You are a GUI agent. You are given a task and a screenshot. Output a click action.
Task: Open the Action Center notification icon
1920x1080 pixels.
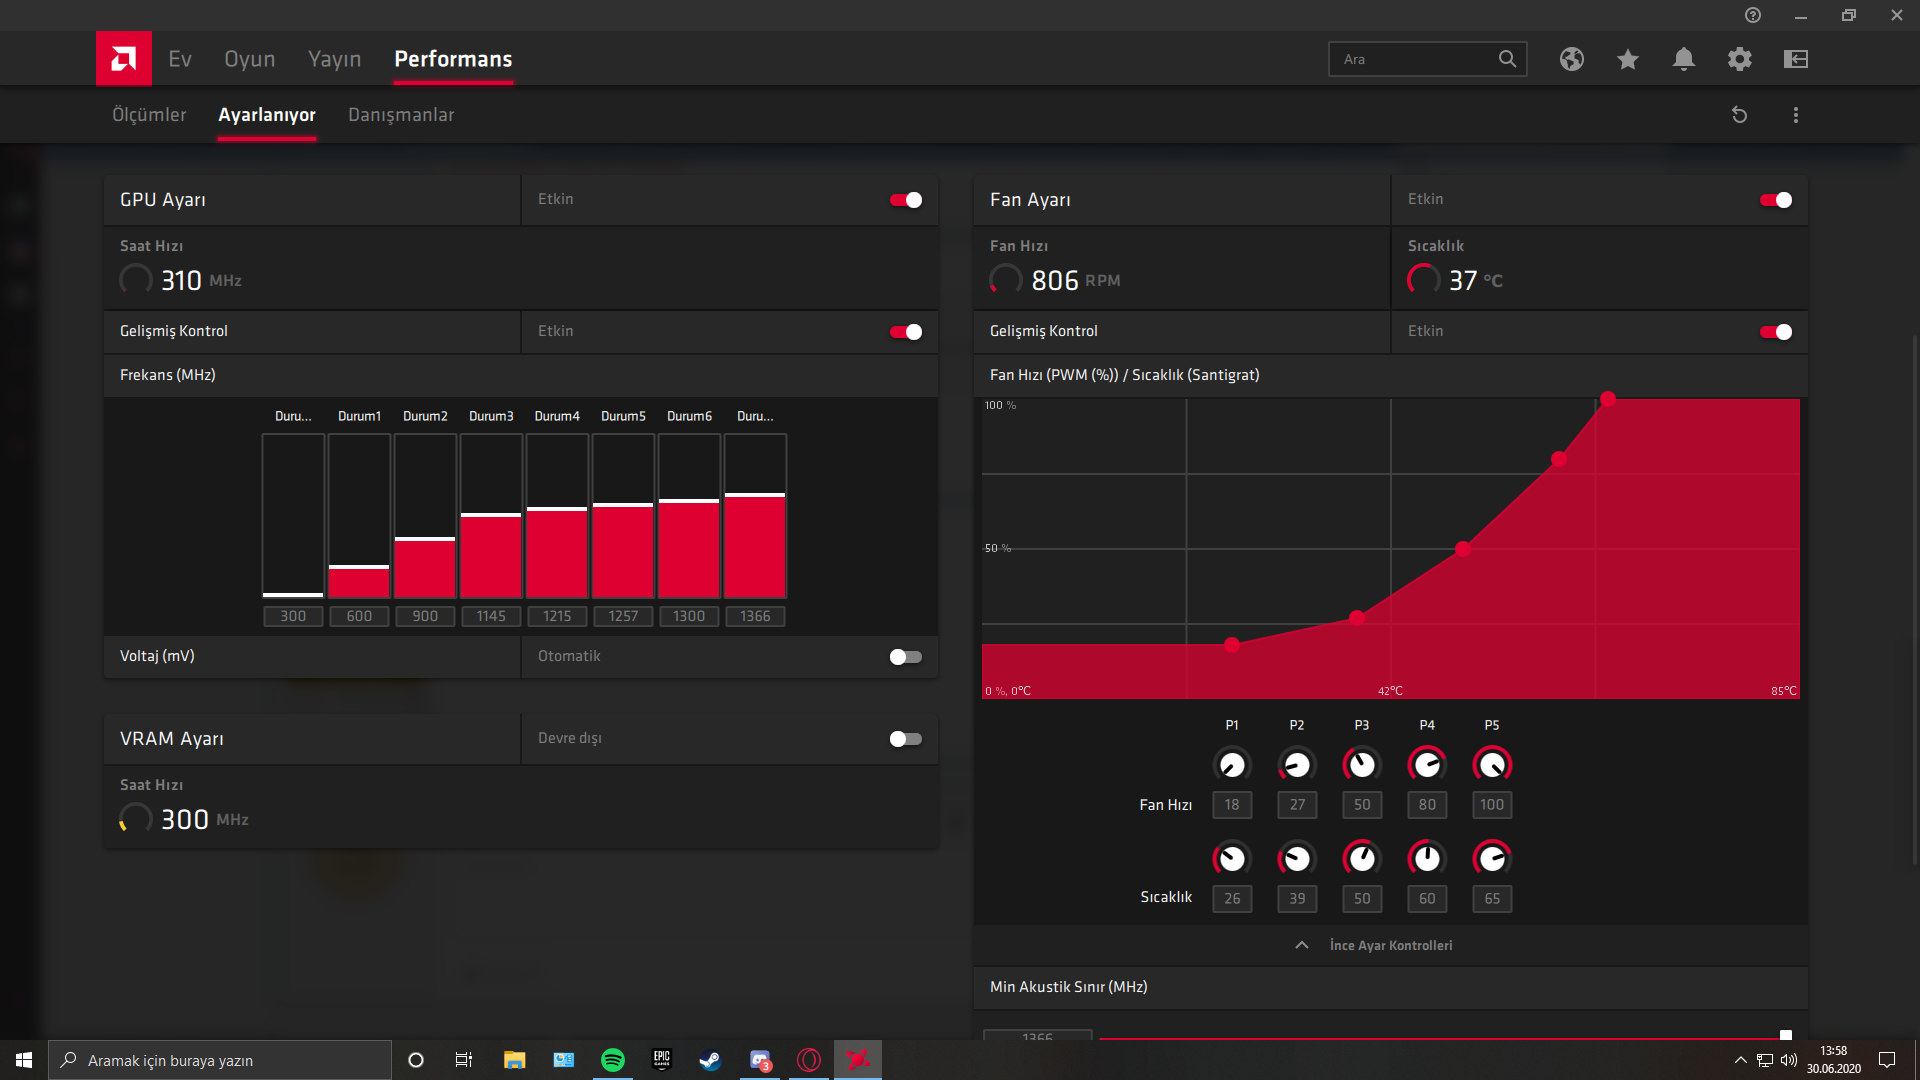point(1887,1060)
